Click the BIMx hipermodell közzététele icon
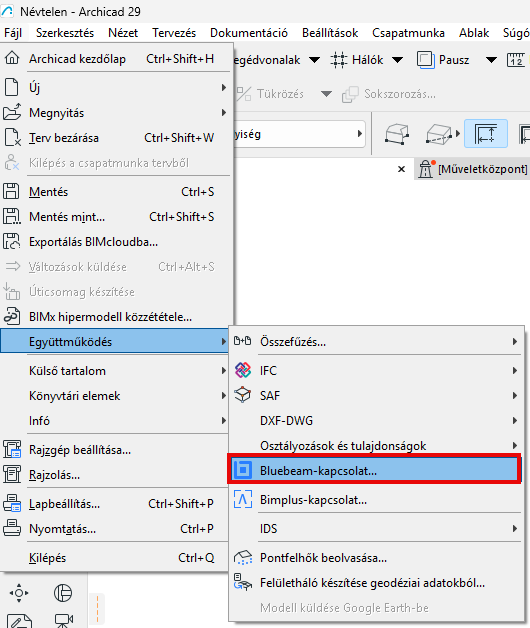530x628 pixels. pyautogui.click(x=12, y=316)
